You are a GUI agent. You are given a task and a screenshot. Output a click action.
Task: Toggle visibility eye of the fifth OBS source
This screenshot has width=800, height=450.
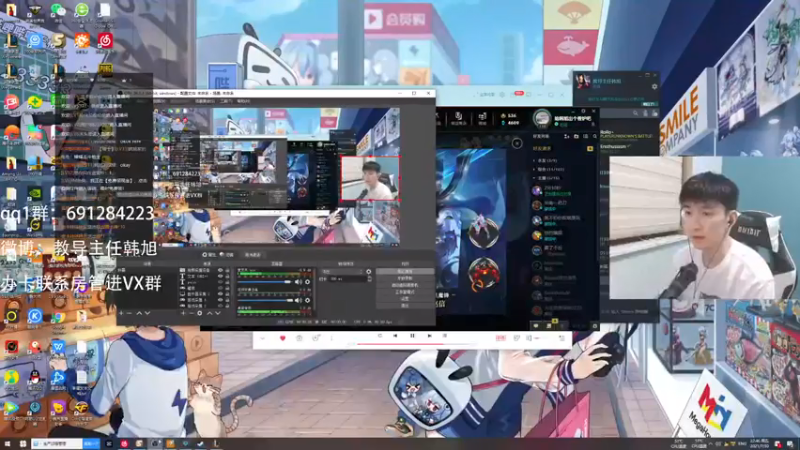(221, 294)
